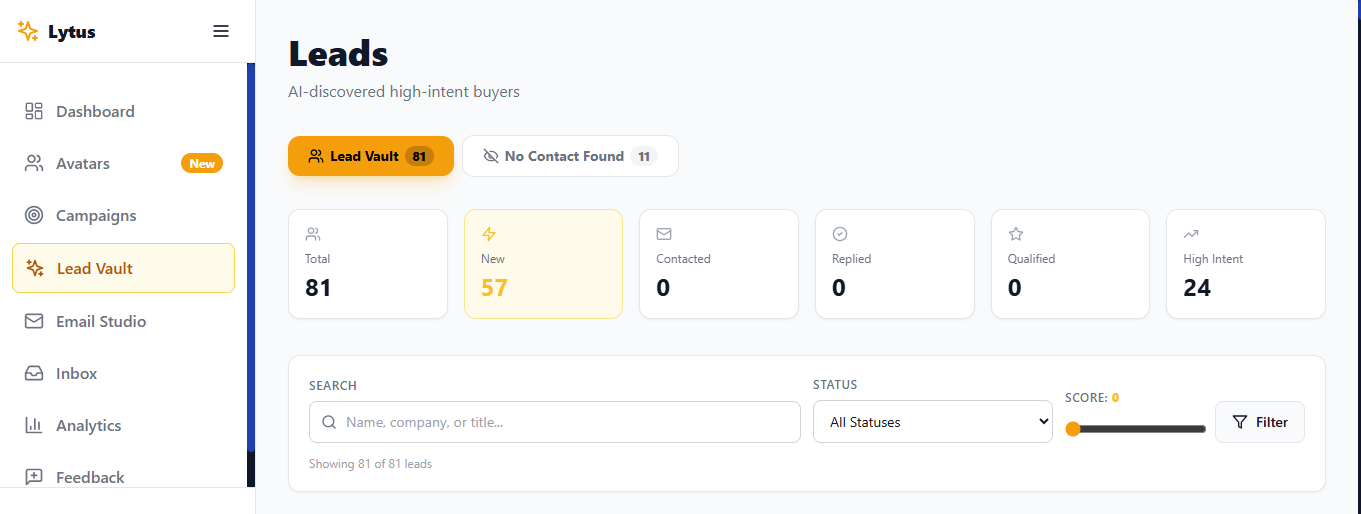Toggle the sidebar with the hamburger menu

[x=221, y=31]
